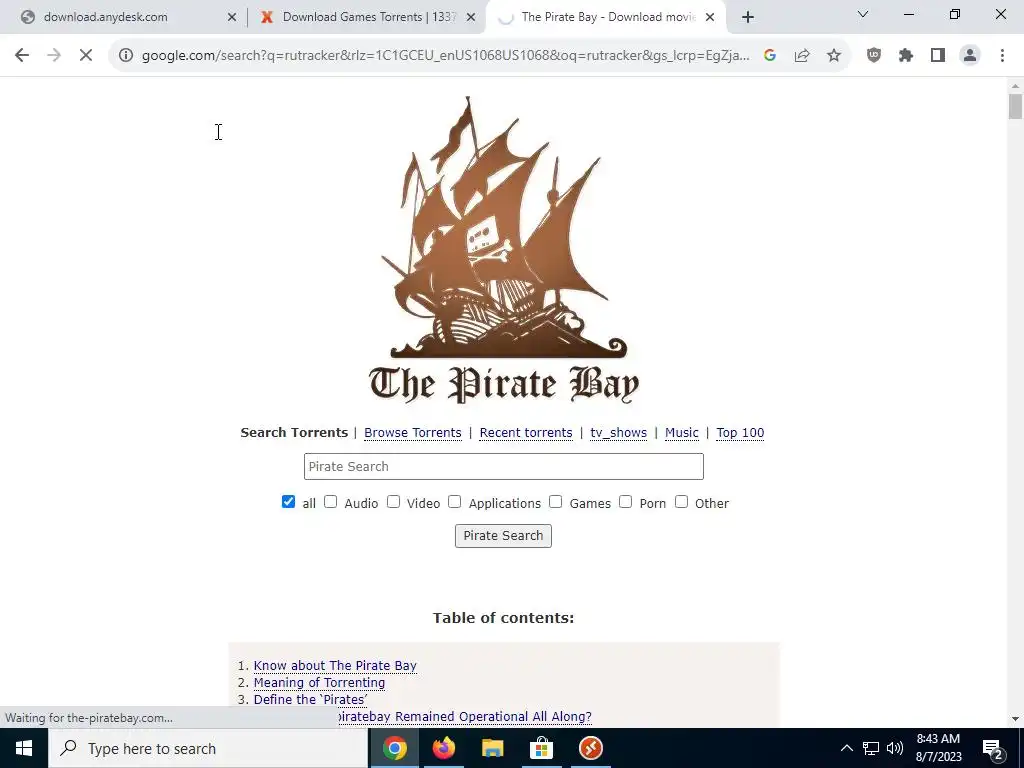1024x768 pixels.
Task: Open Meaning of Torrenting link
Action: tap(319, 682)
